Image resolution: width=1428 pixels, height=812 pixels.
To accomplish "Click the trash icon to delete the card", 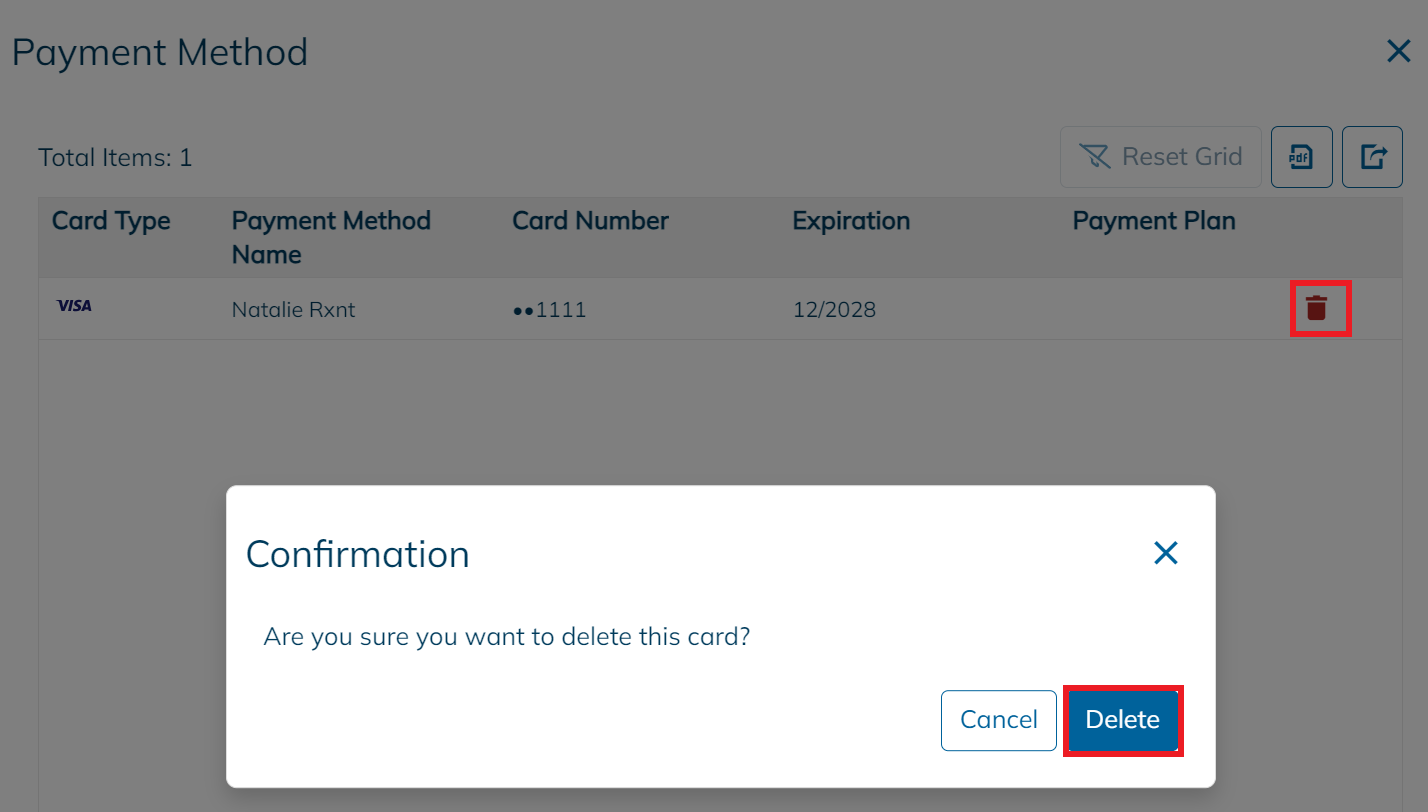I will point(1317,308).
